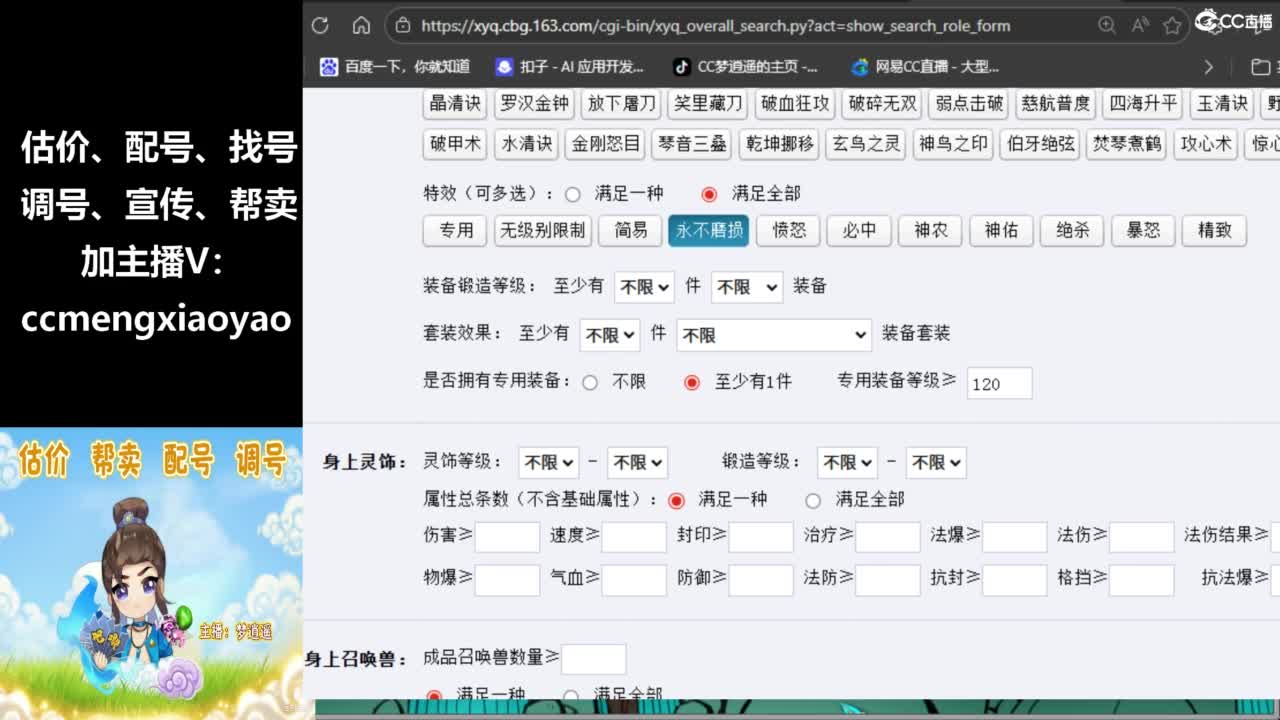Click the Read aloud icon in address bar
This screenshot has height=720, width=1280.
pos(1137,27)
